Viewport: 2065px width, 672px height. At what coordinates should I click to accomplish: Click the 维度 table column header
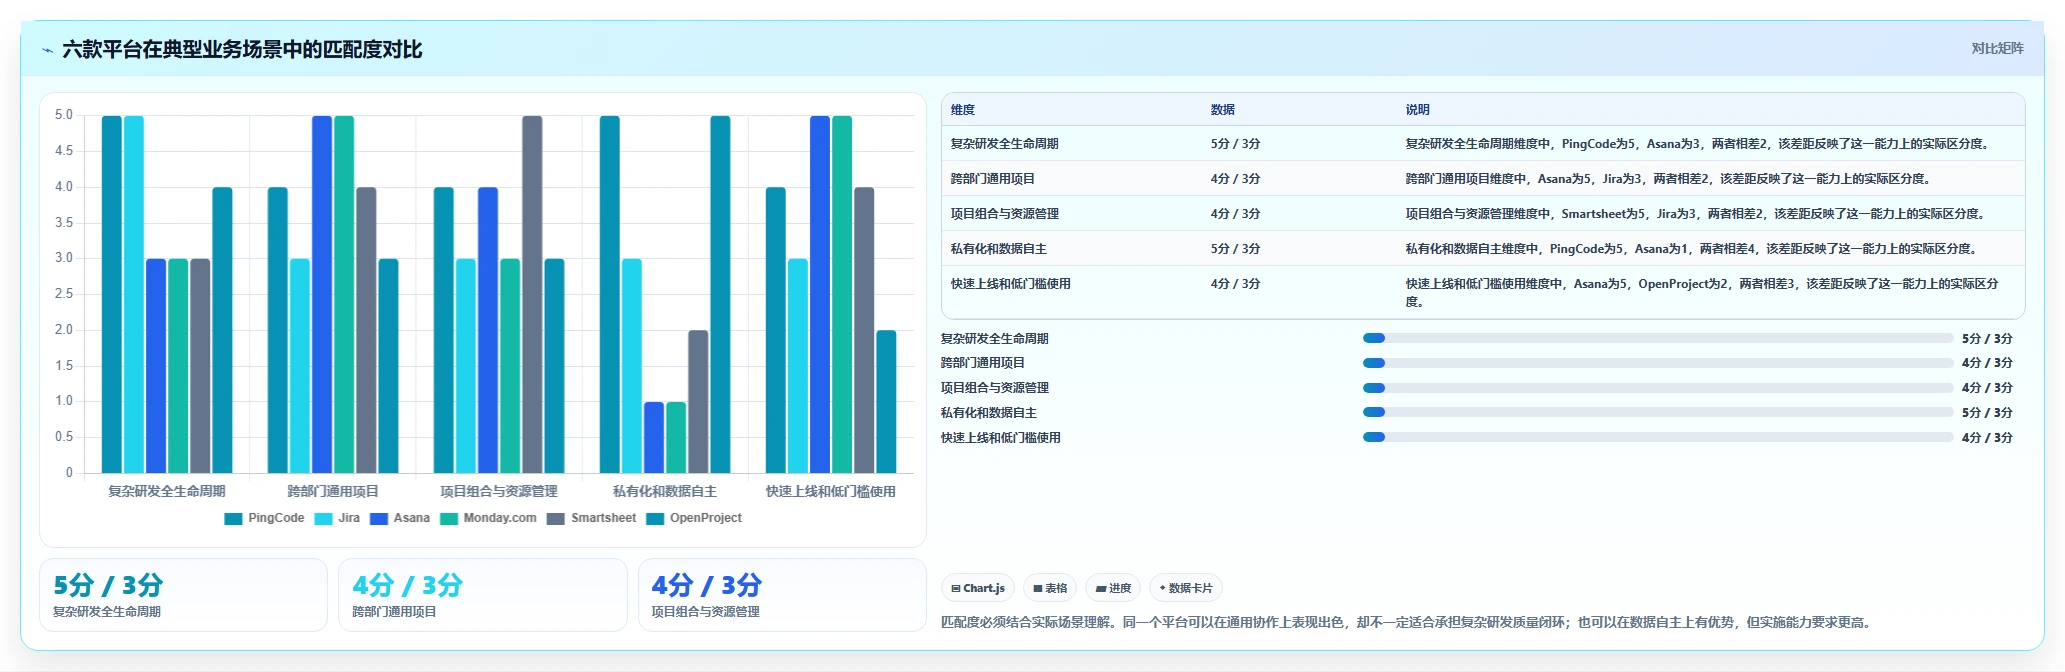tap(963, 110)
